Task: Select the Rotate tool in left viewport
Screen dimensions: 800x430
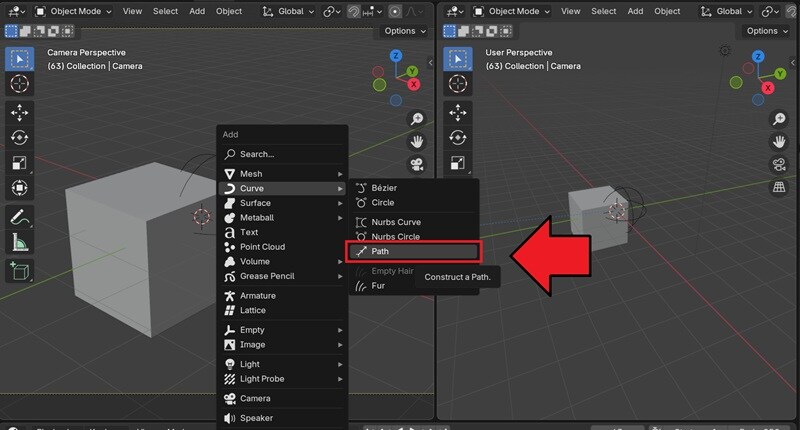Action: coord(19,138)
